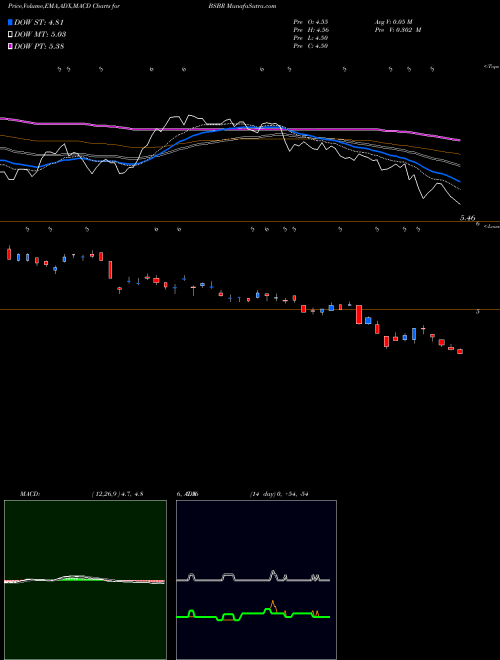Screen dimensions: 500x660
Task: Click the 'BSBR MunafaSutra.com' header text
Action: 242,6
